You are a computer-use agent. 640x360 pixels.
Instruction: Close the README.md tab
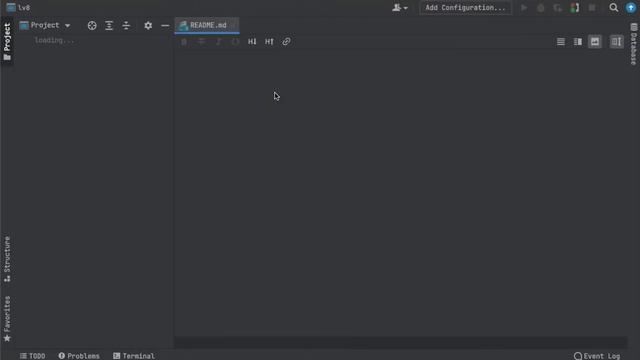233,25
